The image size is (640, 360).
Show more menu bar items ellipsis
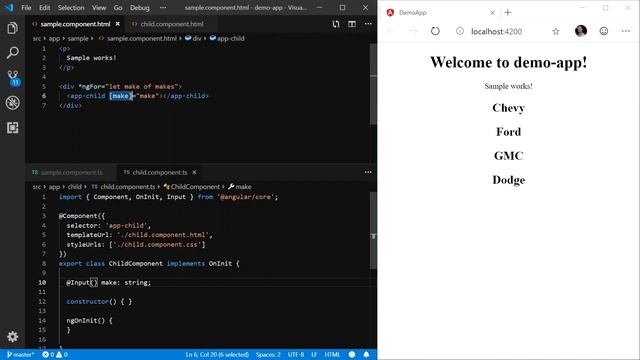click(x=163, y=7)
